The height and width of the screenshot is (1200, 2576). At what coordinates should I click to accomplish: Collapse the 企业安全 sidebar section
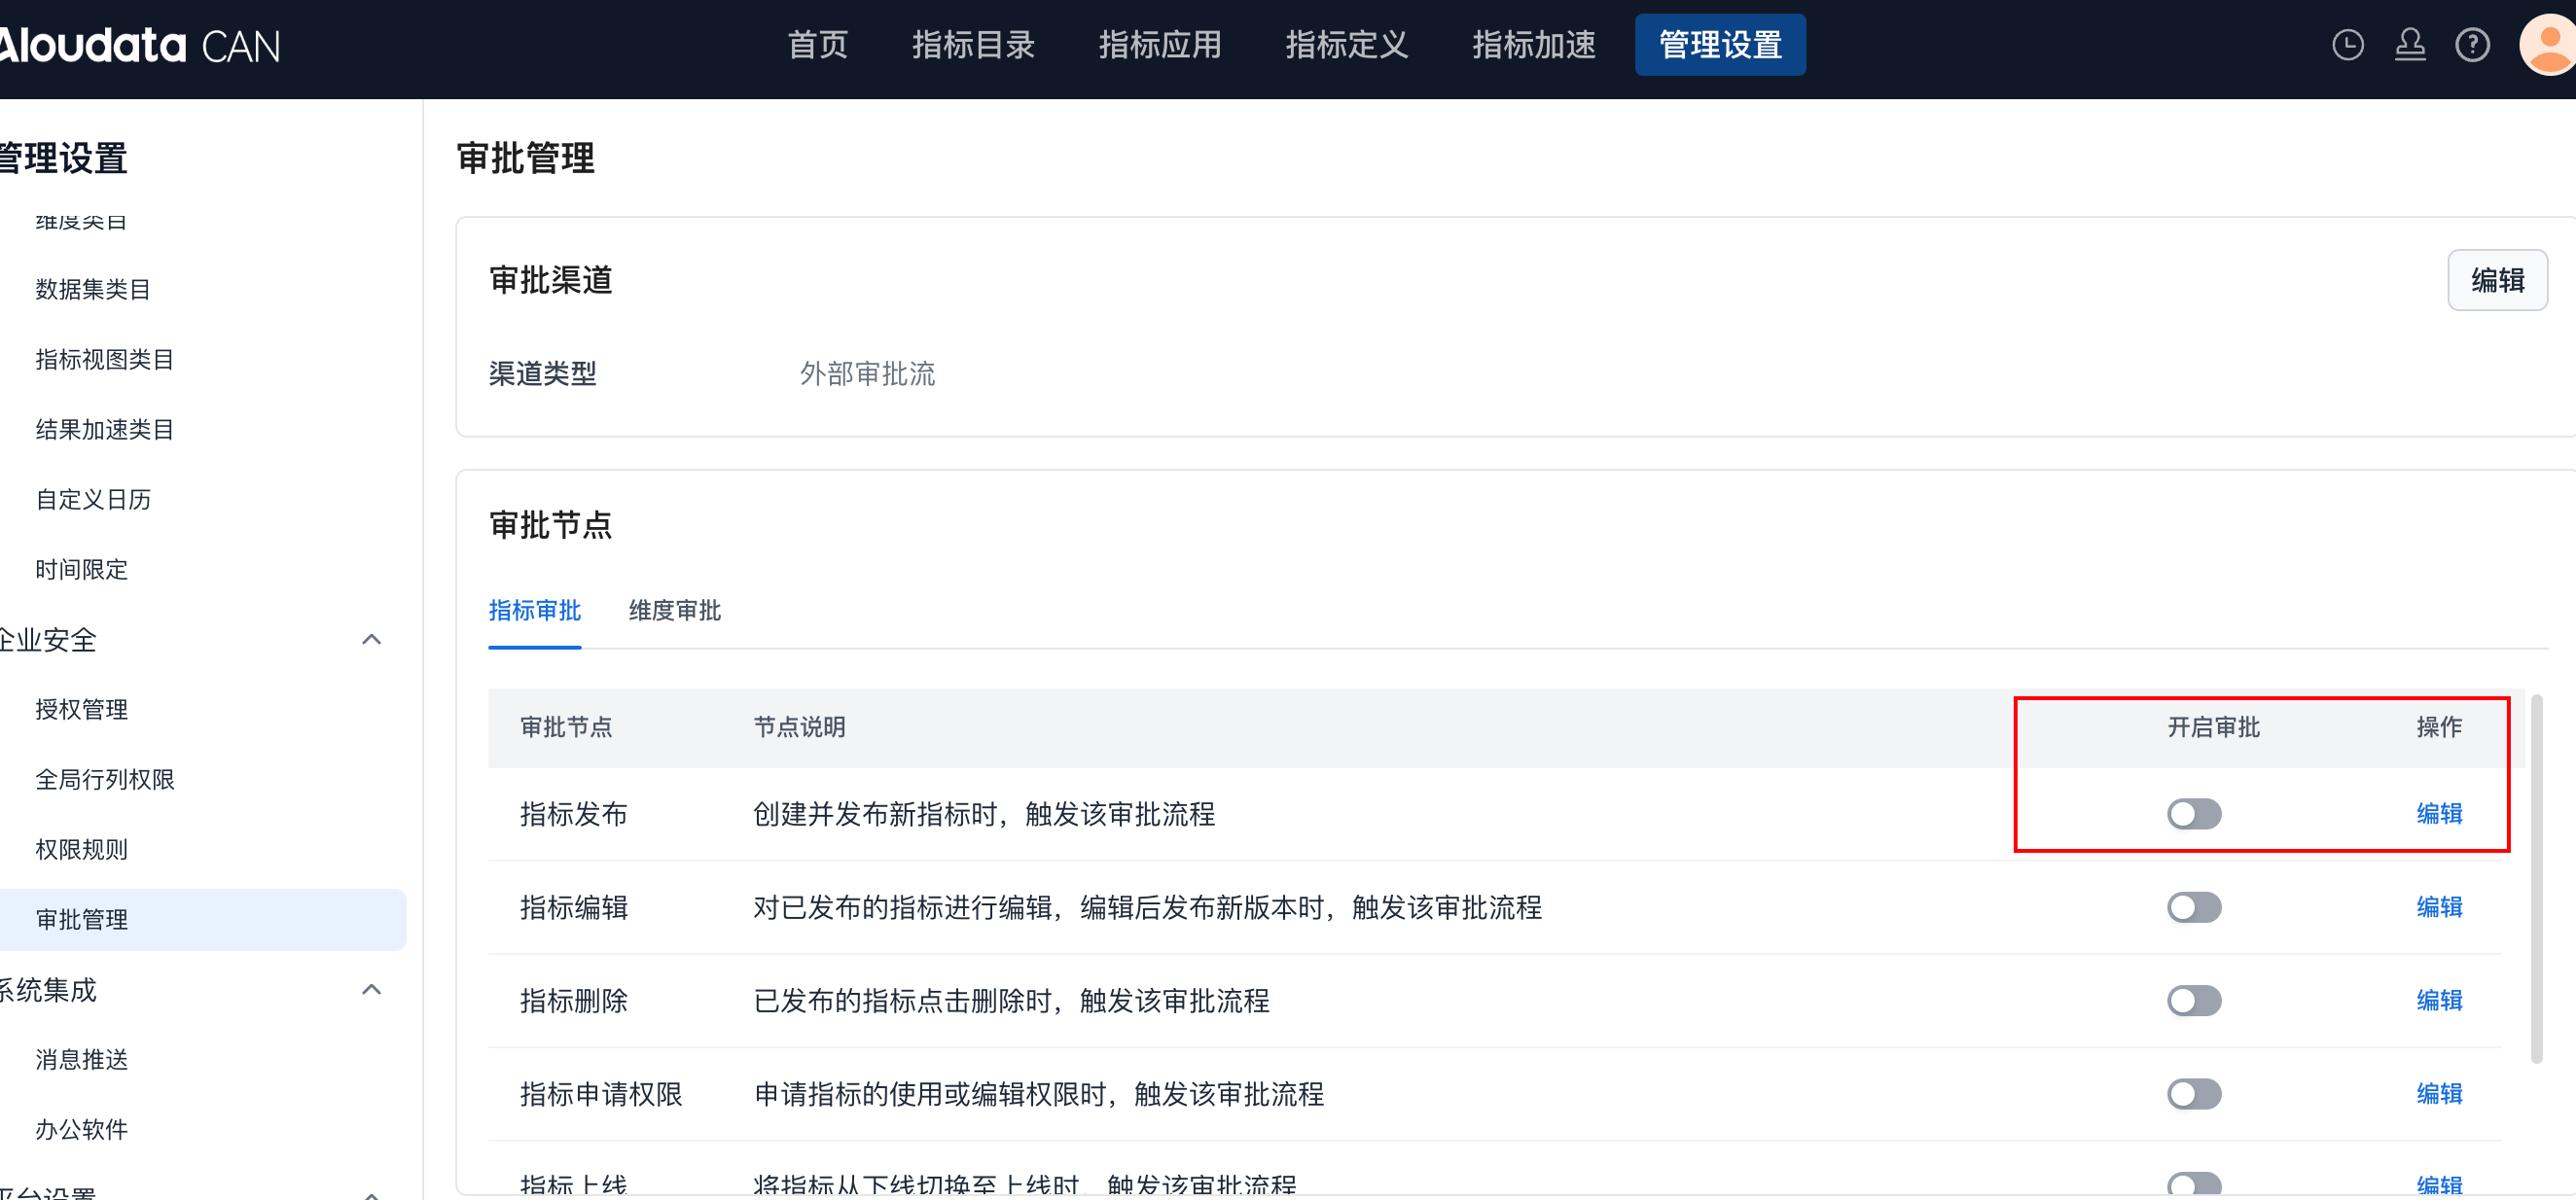(371, 640)
